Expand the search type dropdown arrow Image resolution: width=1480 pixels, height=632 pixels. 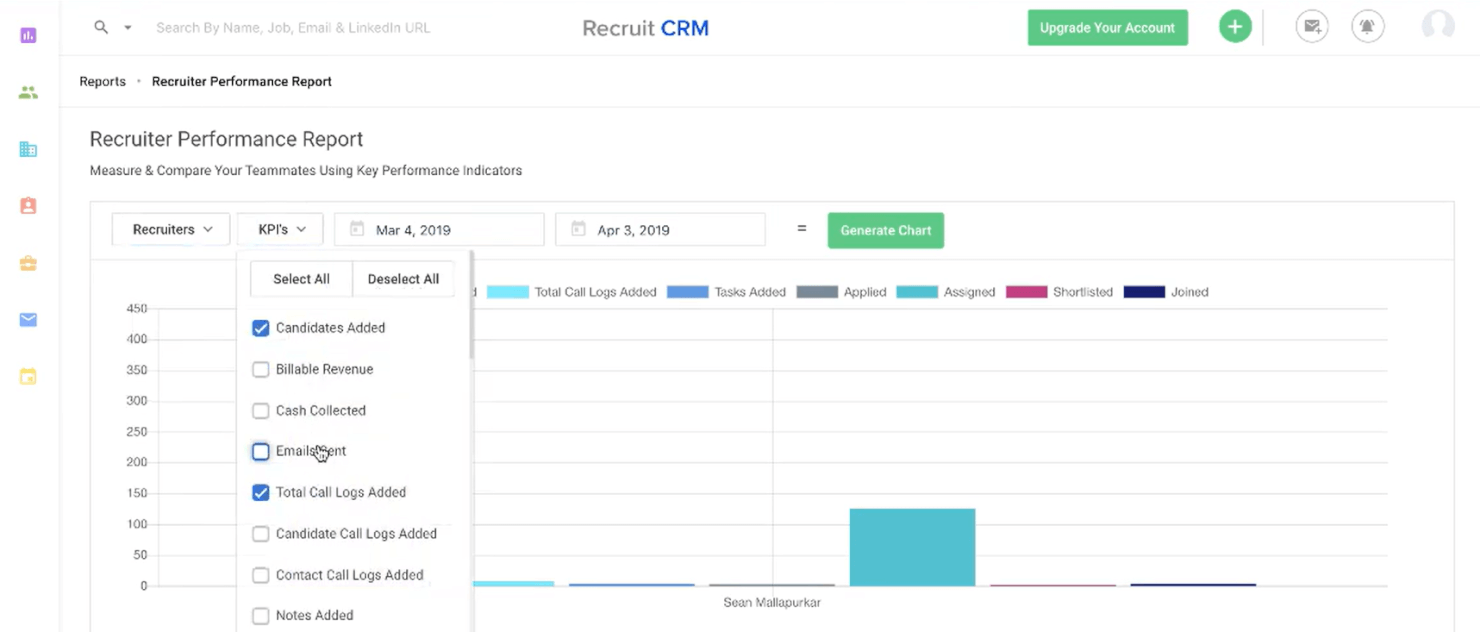coord(128,28)
